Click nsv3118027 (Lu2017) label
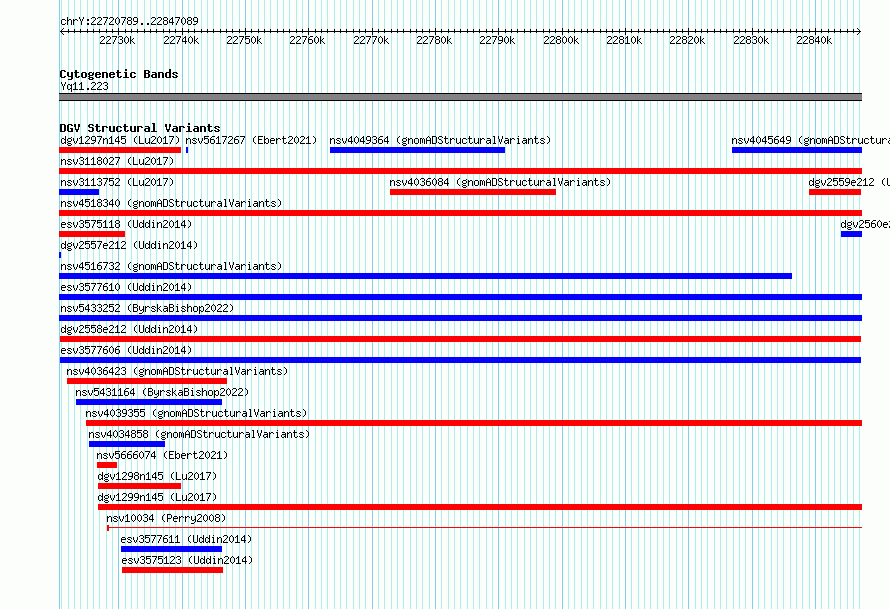890x609 pixels. 117,161
